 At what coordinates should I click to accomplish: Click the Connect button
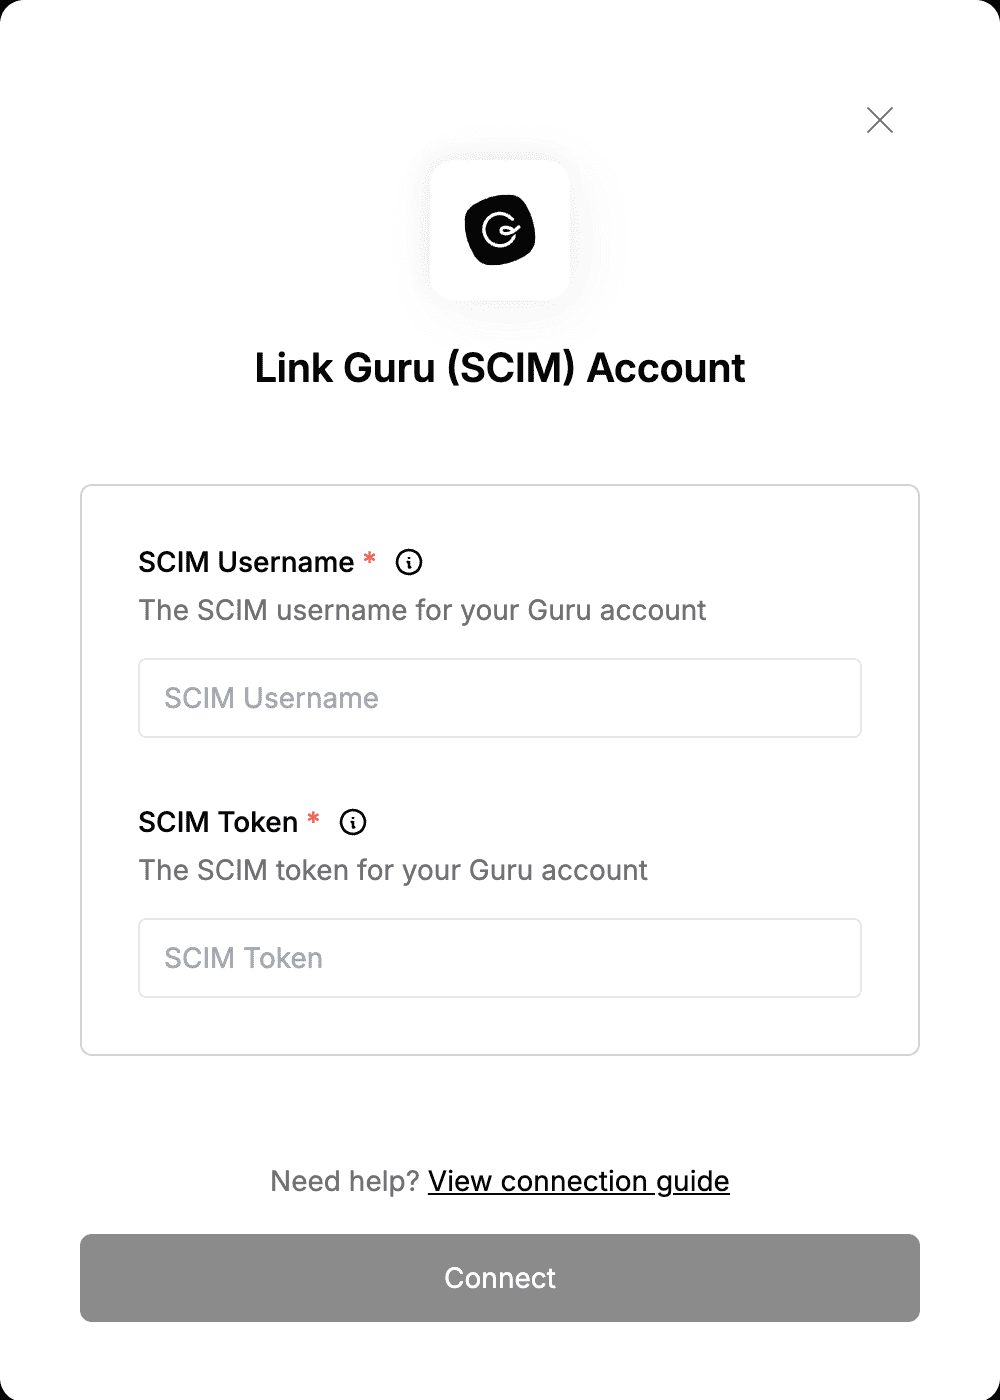500,1278
